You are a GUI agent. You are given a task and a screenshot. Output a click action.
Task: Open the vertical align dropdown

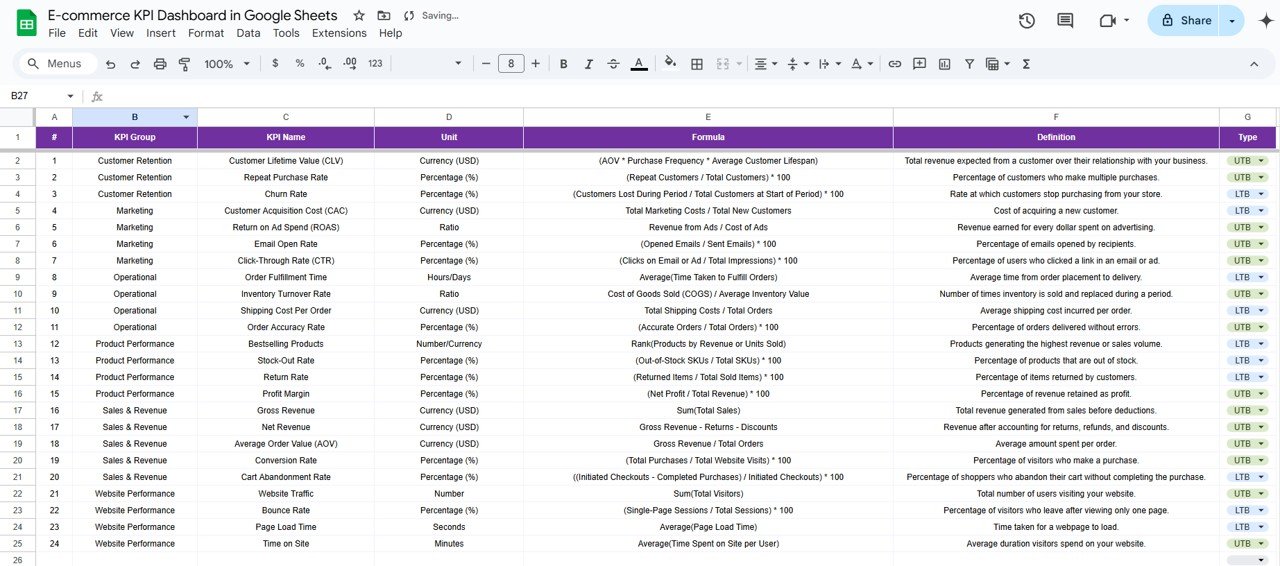click(x=797, y=64)
